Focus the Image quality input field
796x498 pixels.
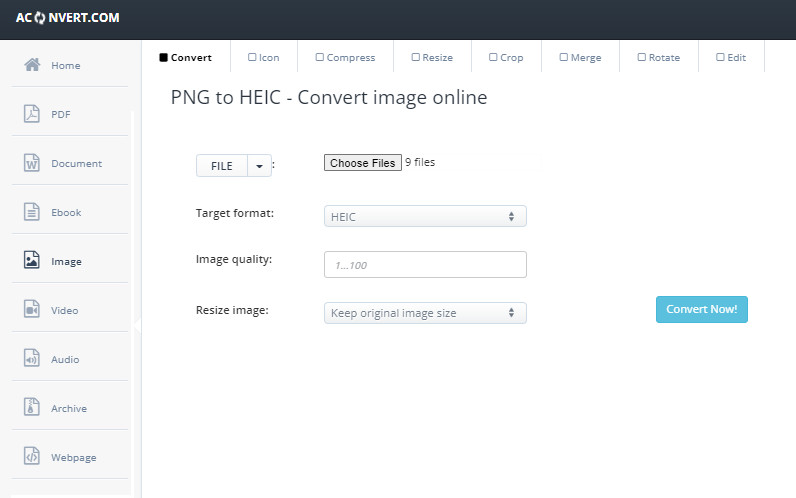[x=425, y=265]
